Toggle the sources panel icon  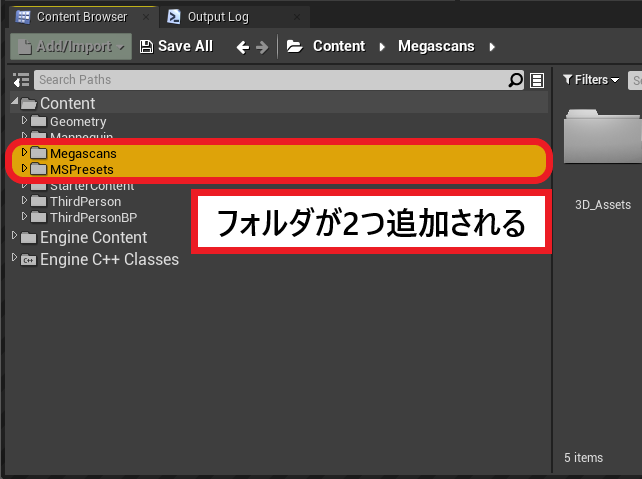[21, 80]
